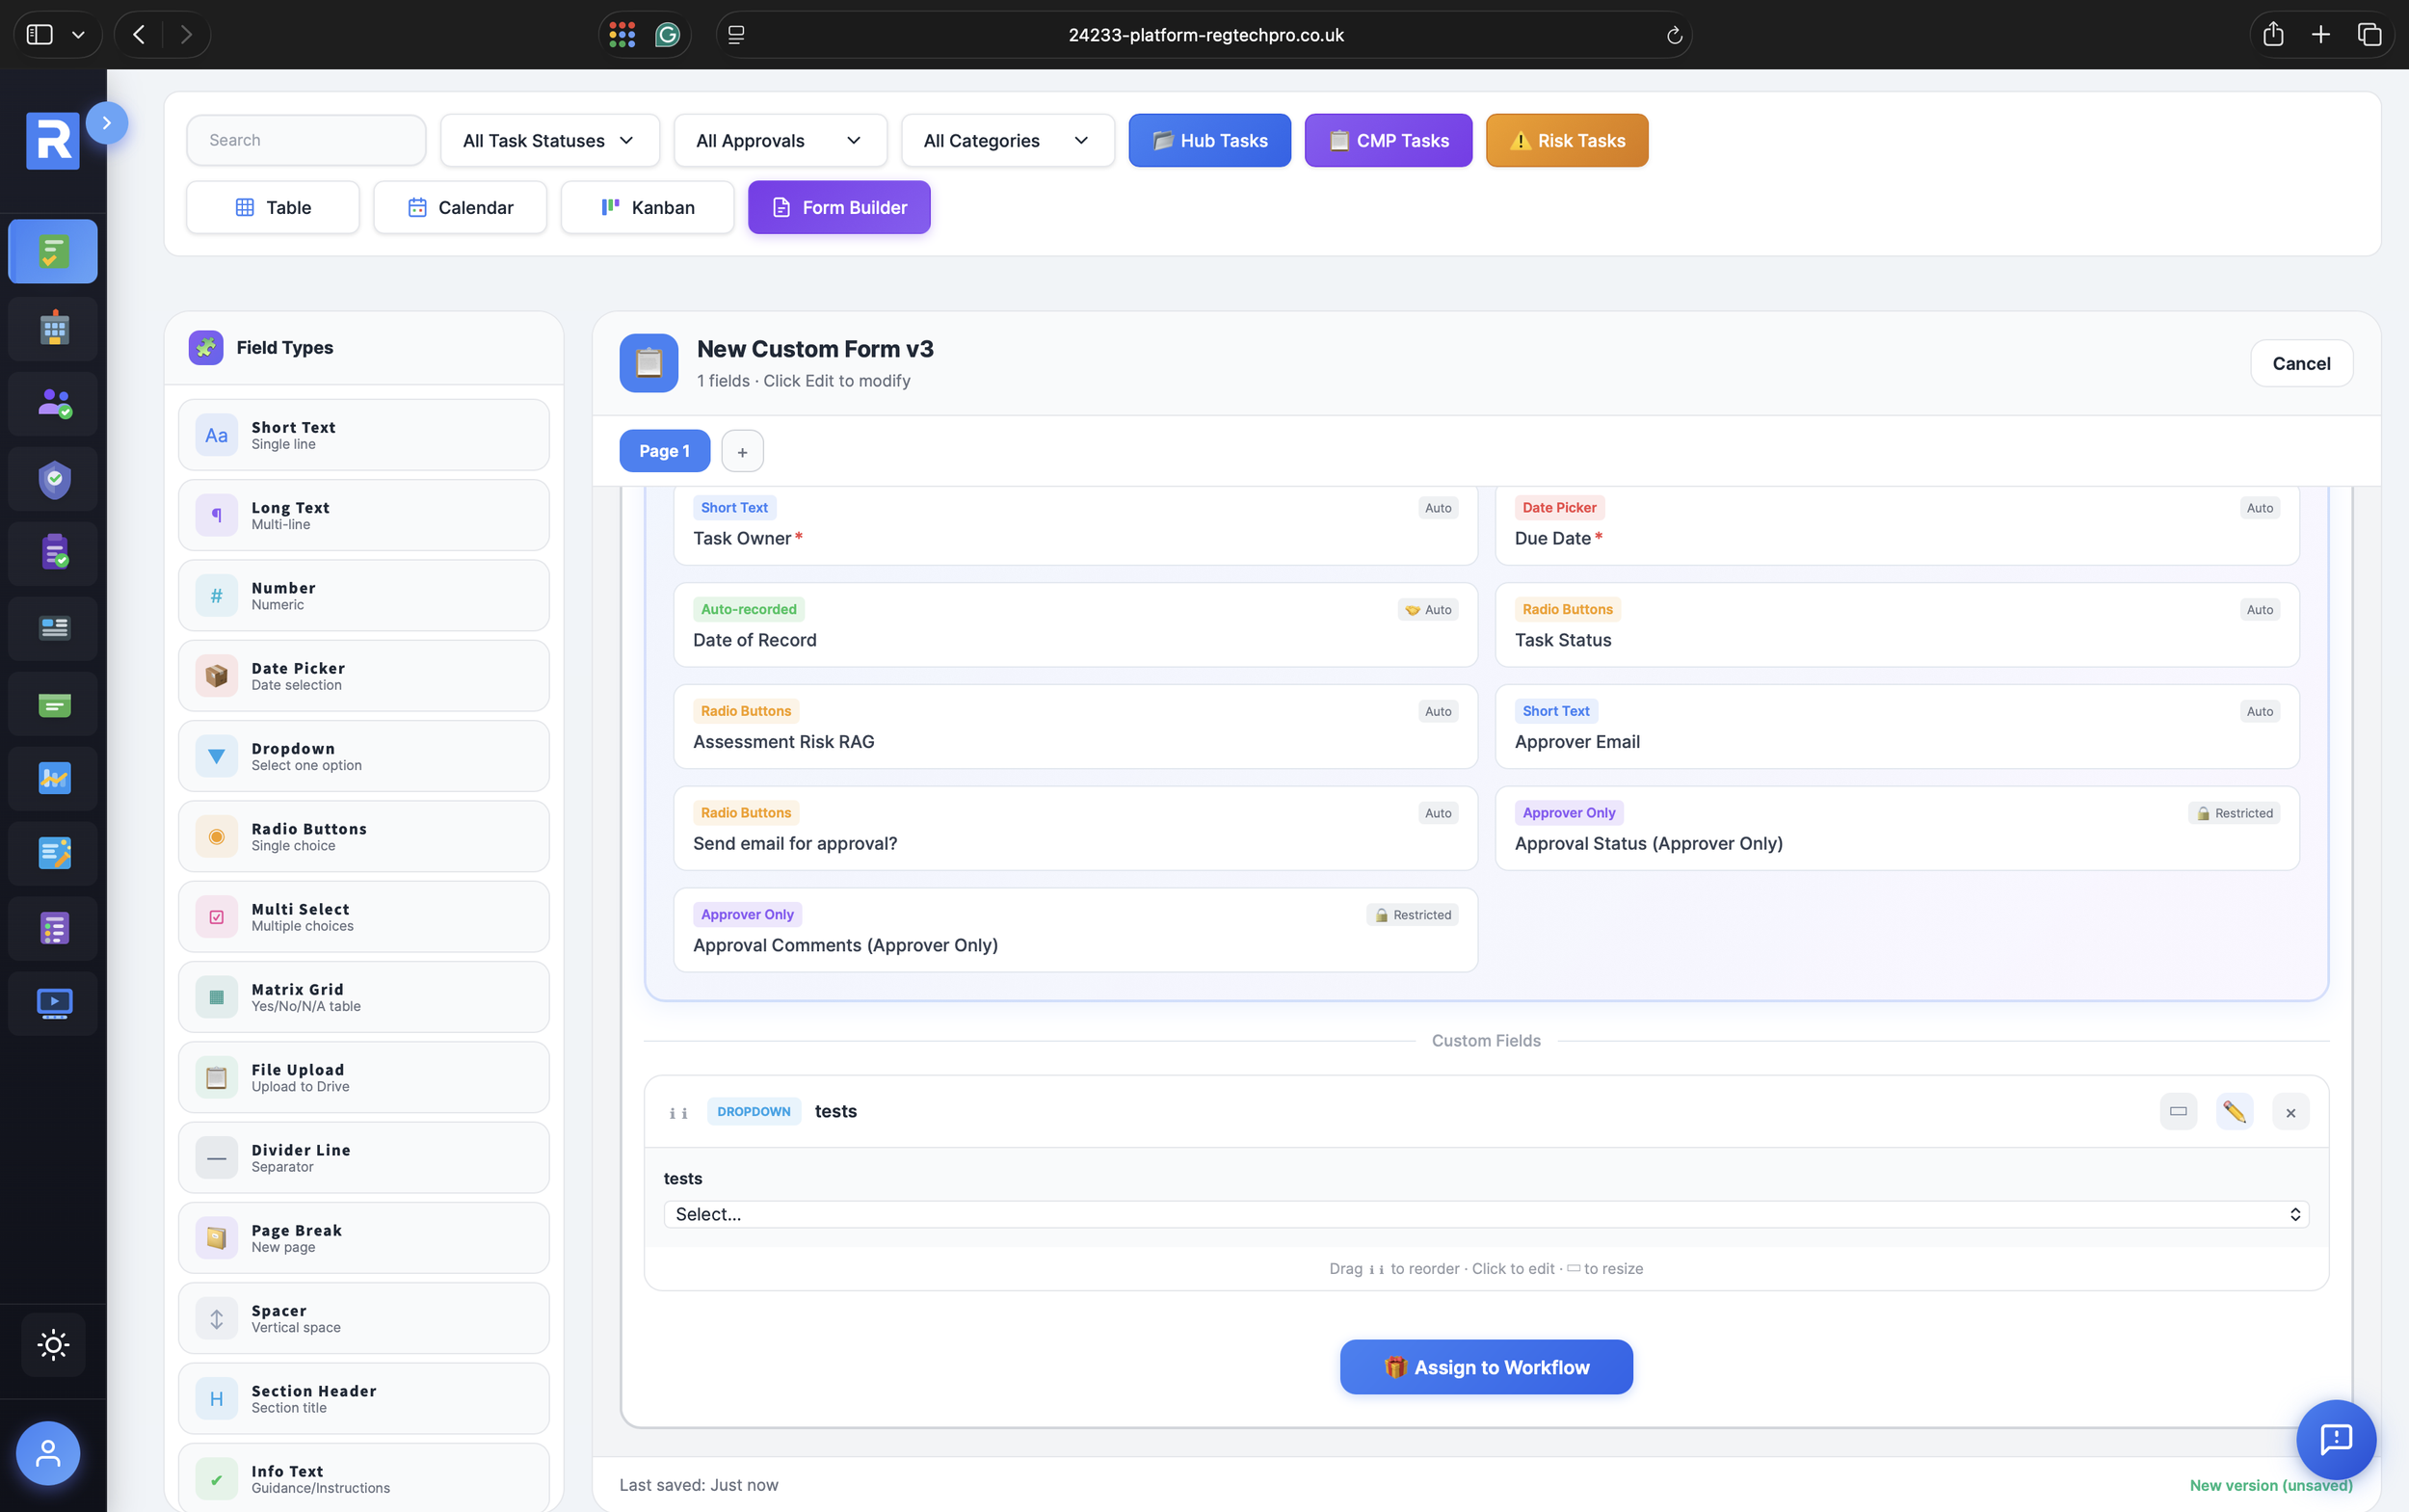Switch to the Kanban view tab
The height and width of the screenshot is (1512, 2409).
[647, 207]
